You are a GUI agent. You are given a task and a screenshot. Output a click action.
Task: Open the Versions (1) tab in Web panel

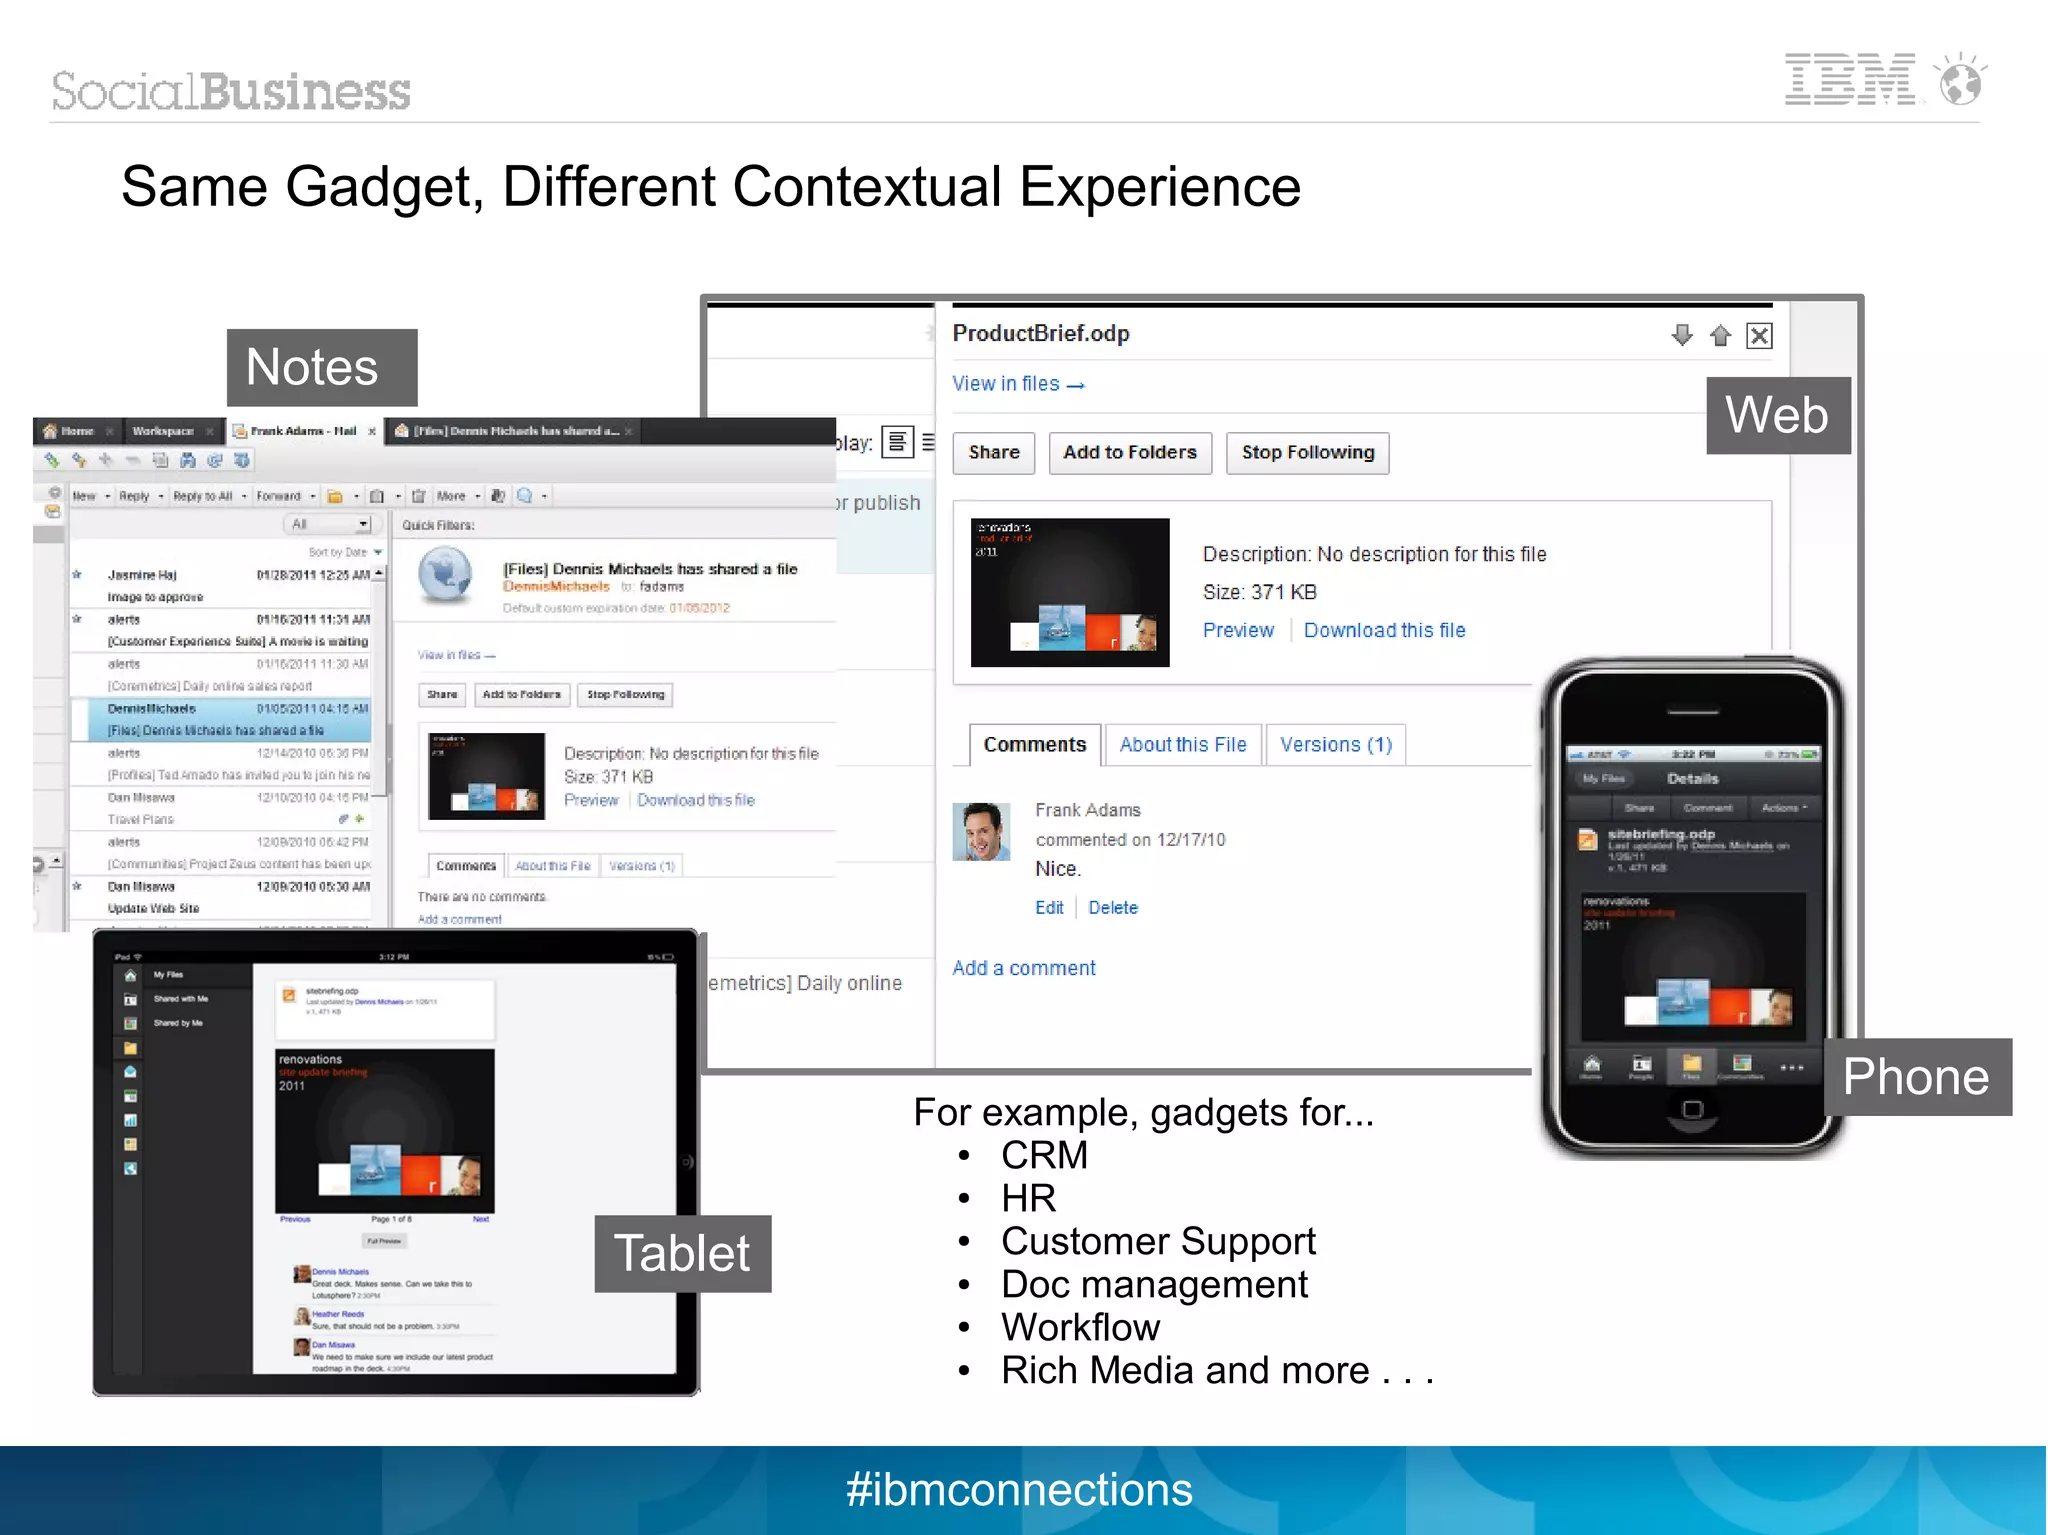coord(1336,745)
